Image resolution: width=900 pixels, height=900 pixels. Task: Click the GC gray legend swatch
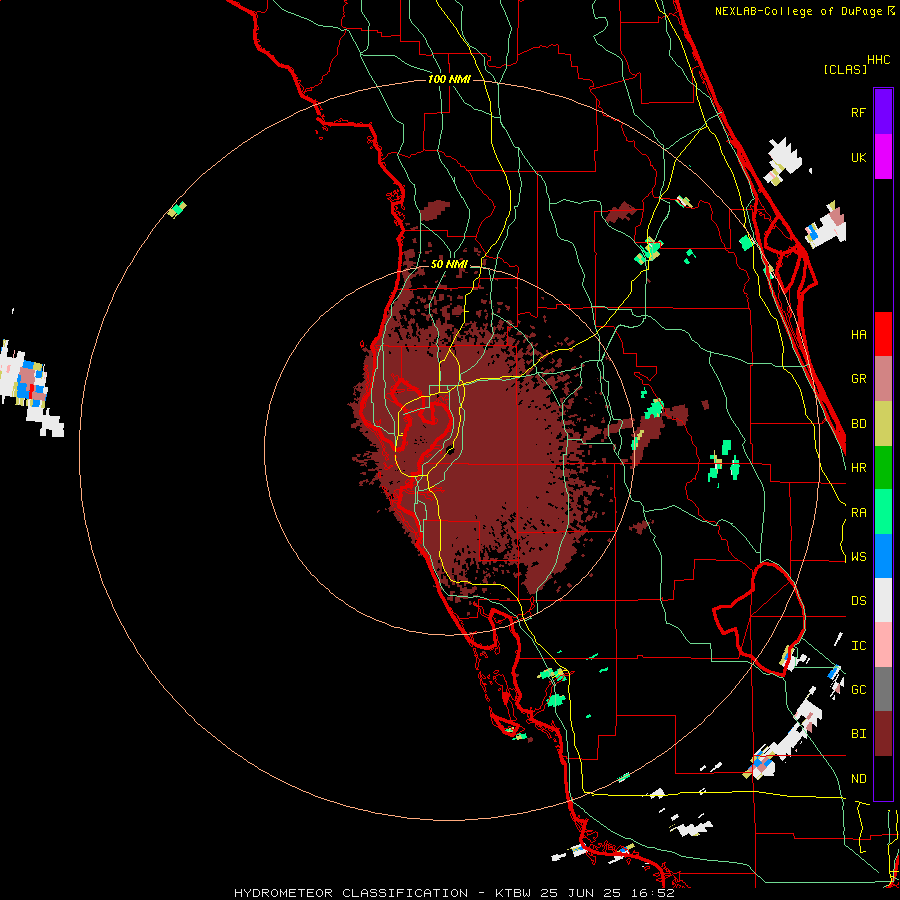(x=883, y=689)
